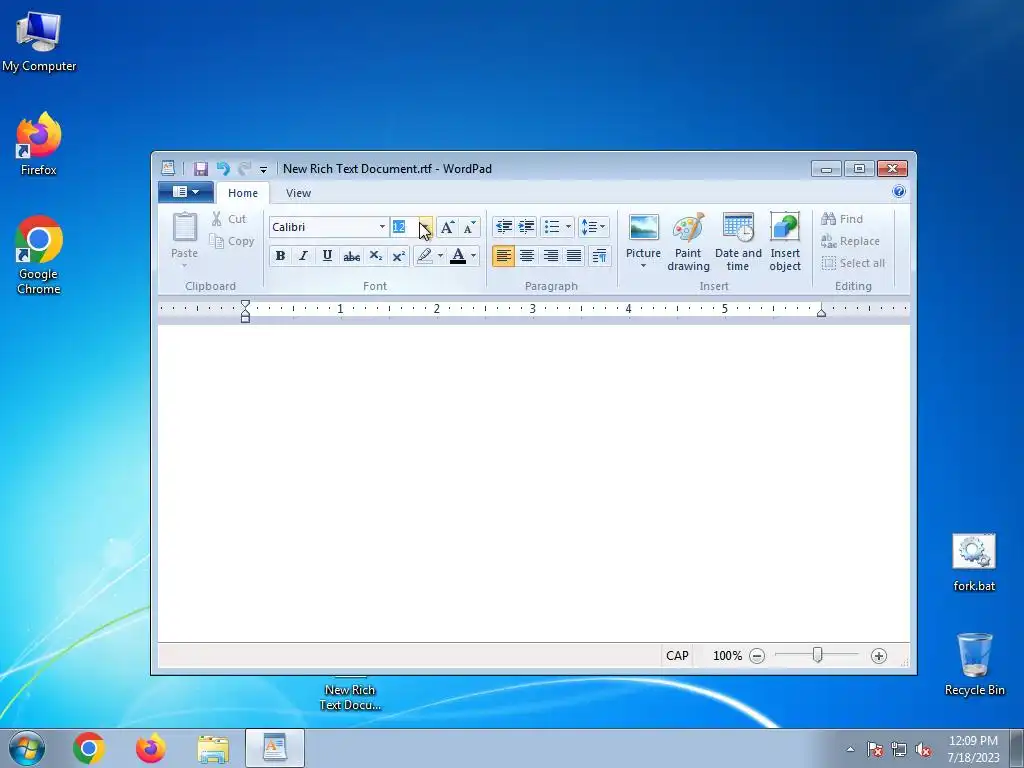Viewport: 1024px width, 768px height.
Task: Start a bulleted list
Action: [x=552, y=227]
